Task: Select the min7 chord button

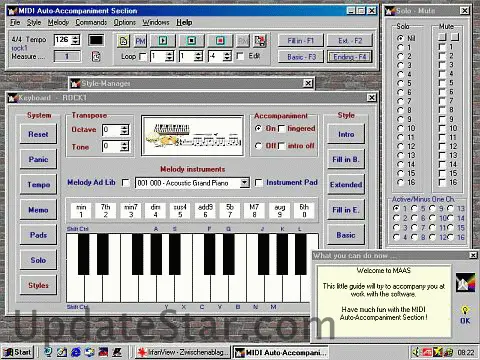Action: click(x=131, y=211)
